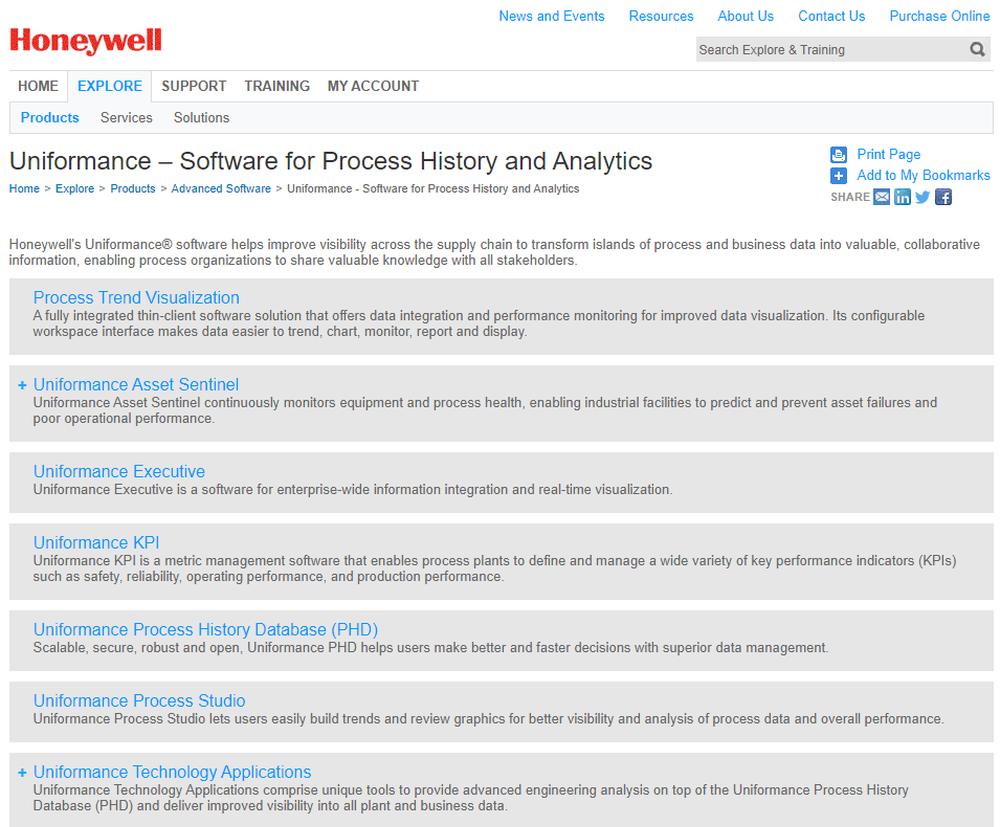The image size is (1000, 827).
Task: Share the page on Twitter
Action: [922, 197]
